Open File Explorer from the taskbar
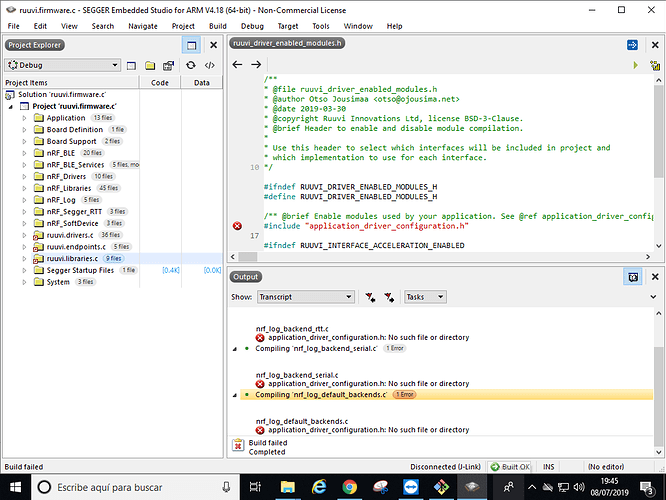Image resolution: width=666 pixels, height=500 pixels. tap(288, 487)
